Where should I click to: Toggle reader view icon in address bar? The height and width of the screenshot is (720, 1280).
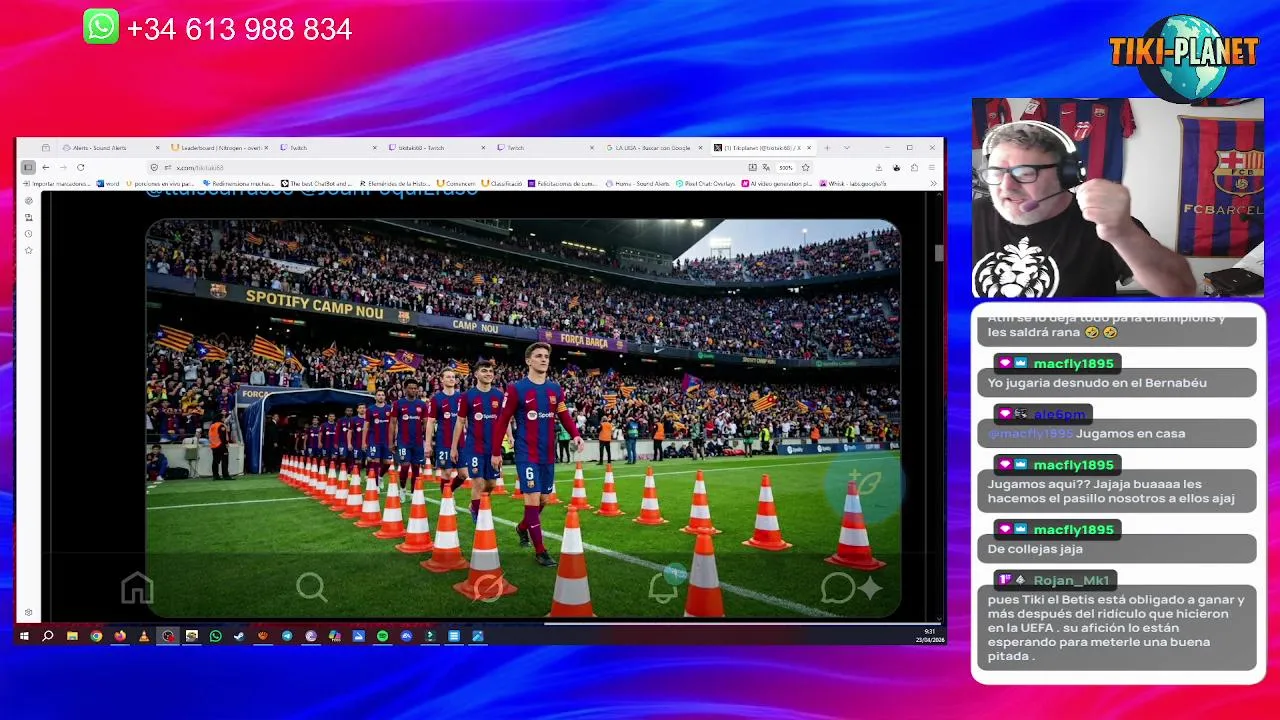[x=752, y=167]
